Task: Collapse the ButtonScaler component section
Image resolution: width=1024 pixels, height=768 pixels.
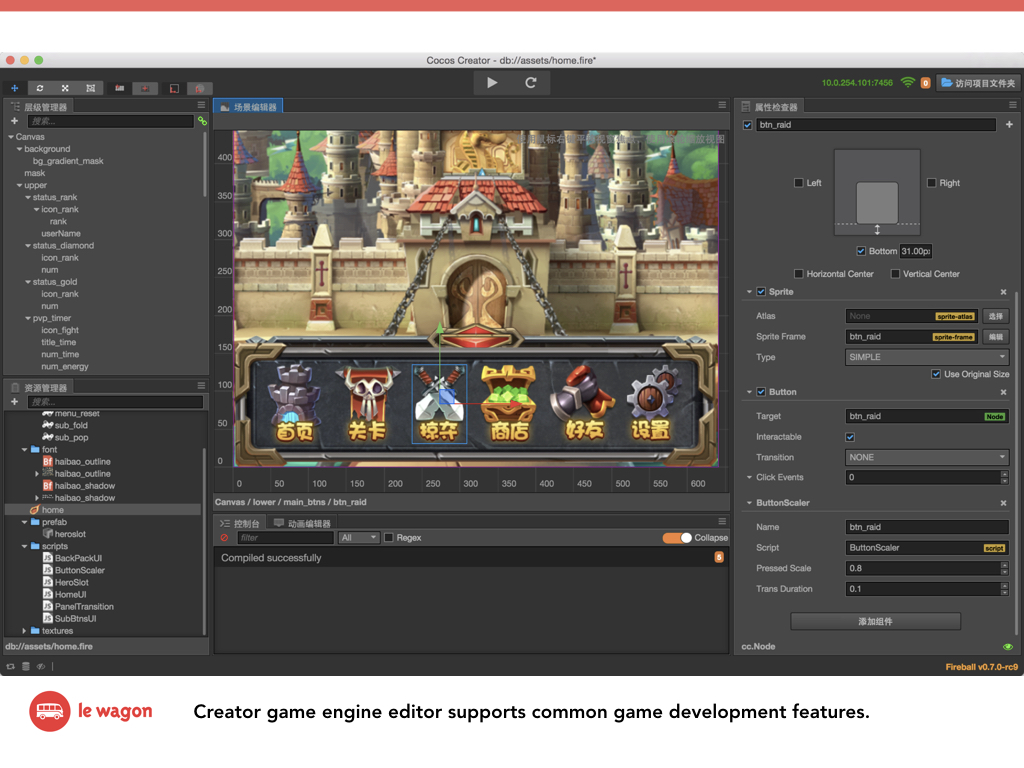Action: pos(749,503)
